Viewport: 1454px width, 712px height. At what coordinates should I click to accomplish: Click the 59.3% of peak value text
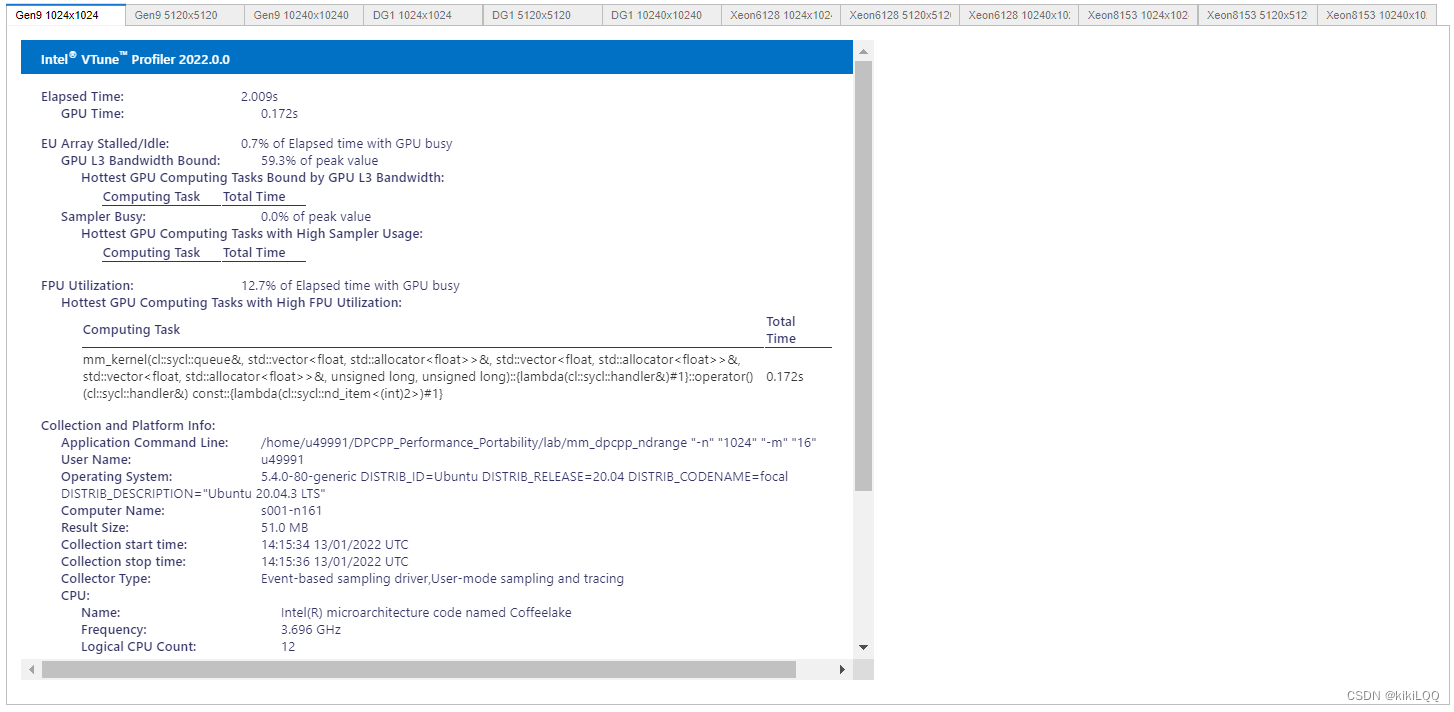pos(319,161)
